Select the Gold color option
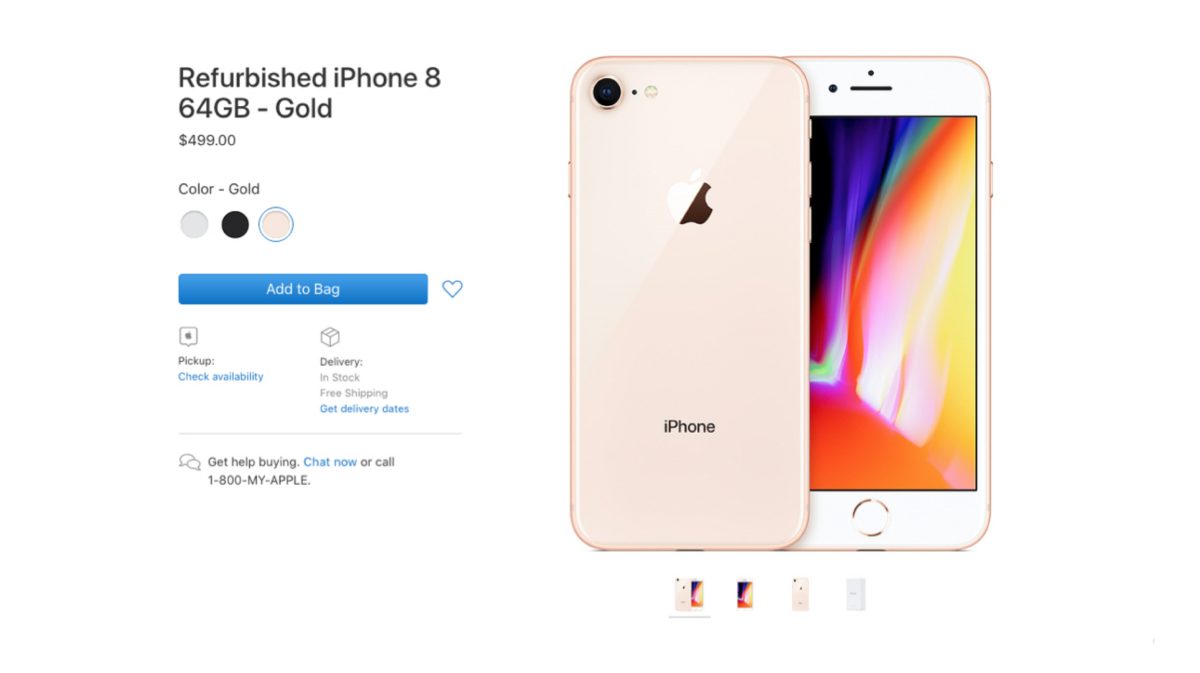Image resolution: width=1200 pixels, height=673 pixels. click(276, 225)
